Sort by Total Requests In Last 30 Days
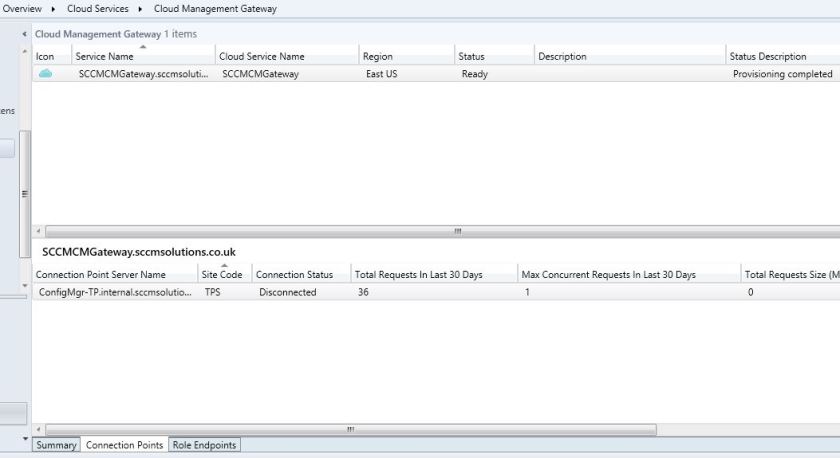The width and height of the screenshot is (840, 458). tap(434, 274)
